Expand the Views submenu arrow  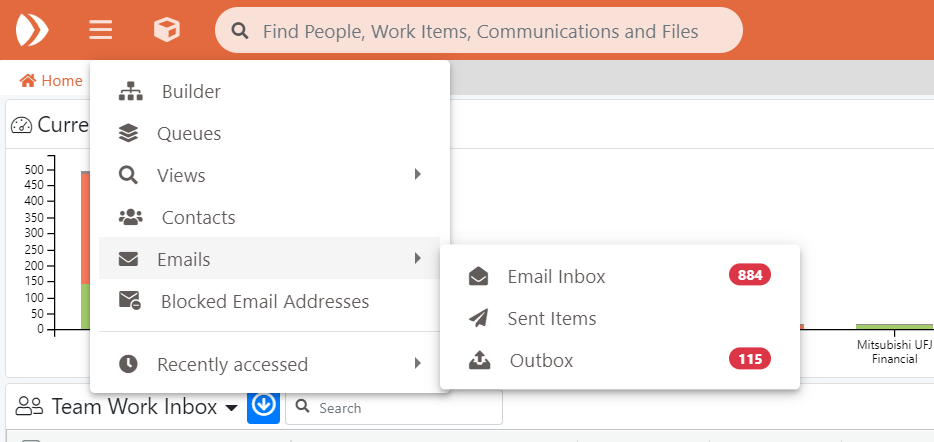point(418,175)
